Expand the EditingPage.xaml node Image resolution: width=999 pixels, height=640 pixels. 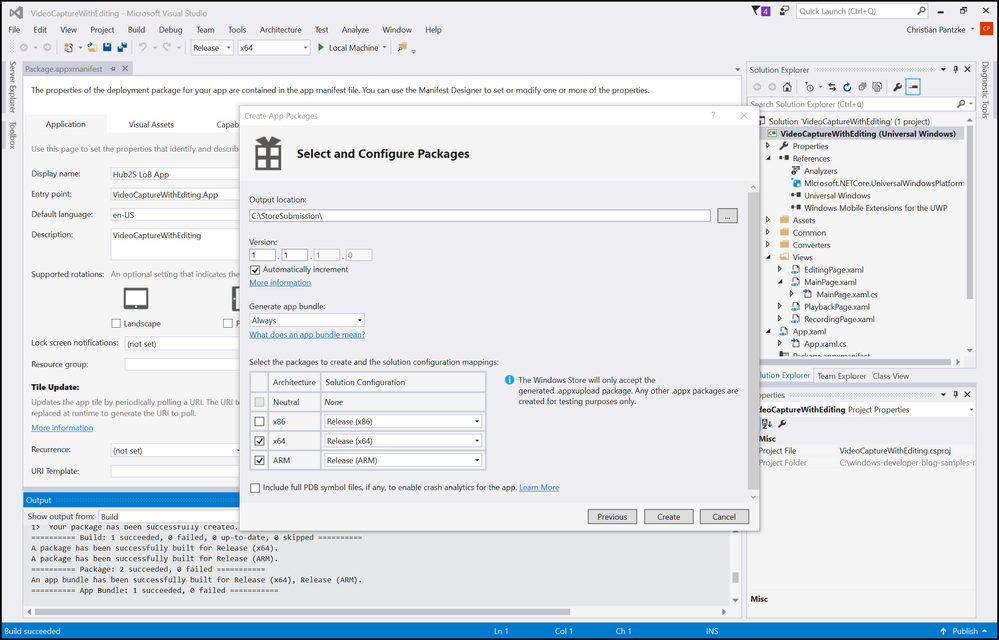pos(780,270)
